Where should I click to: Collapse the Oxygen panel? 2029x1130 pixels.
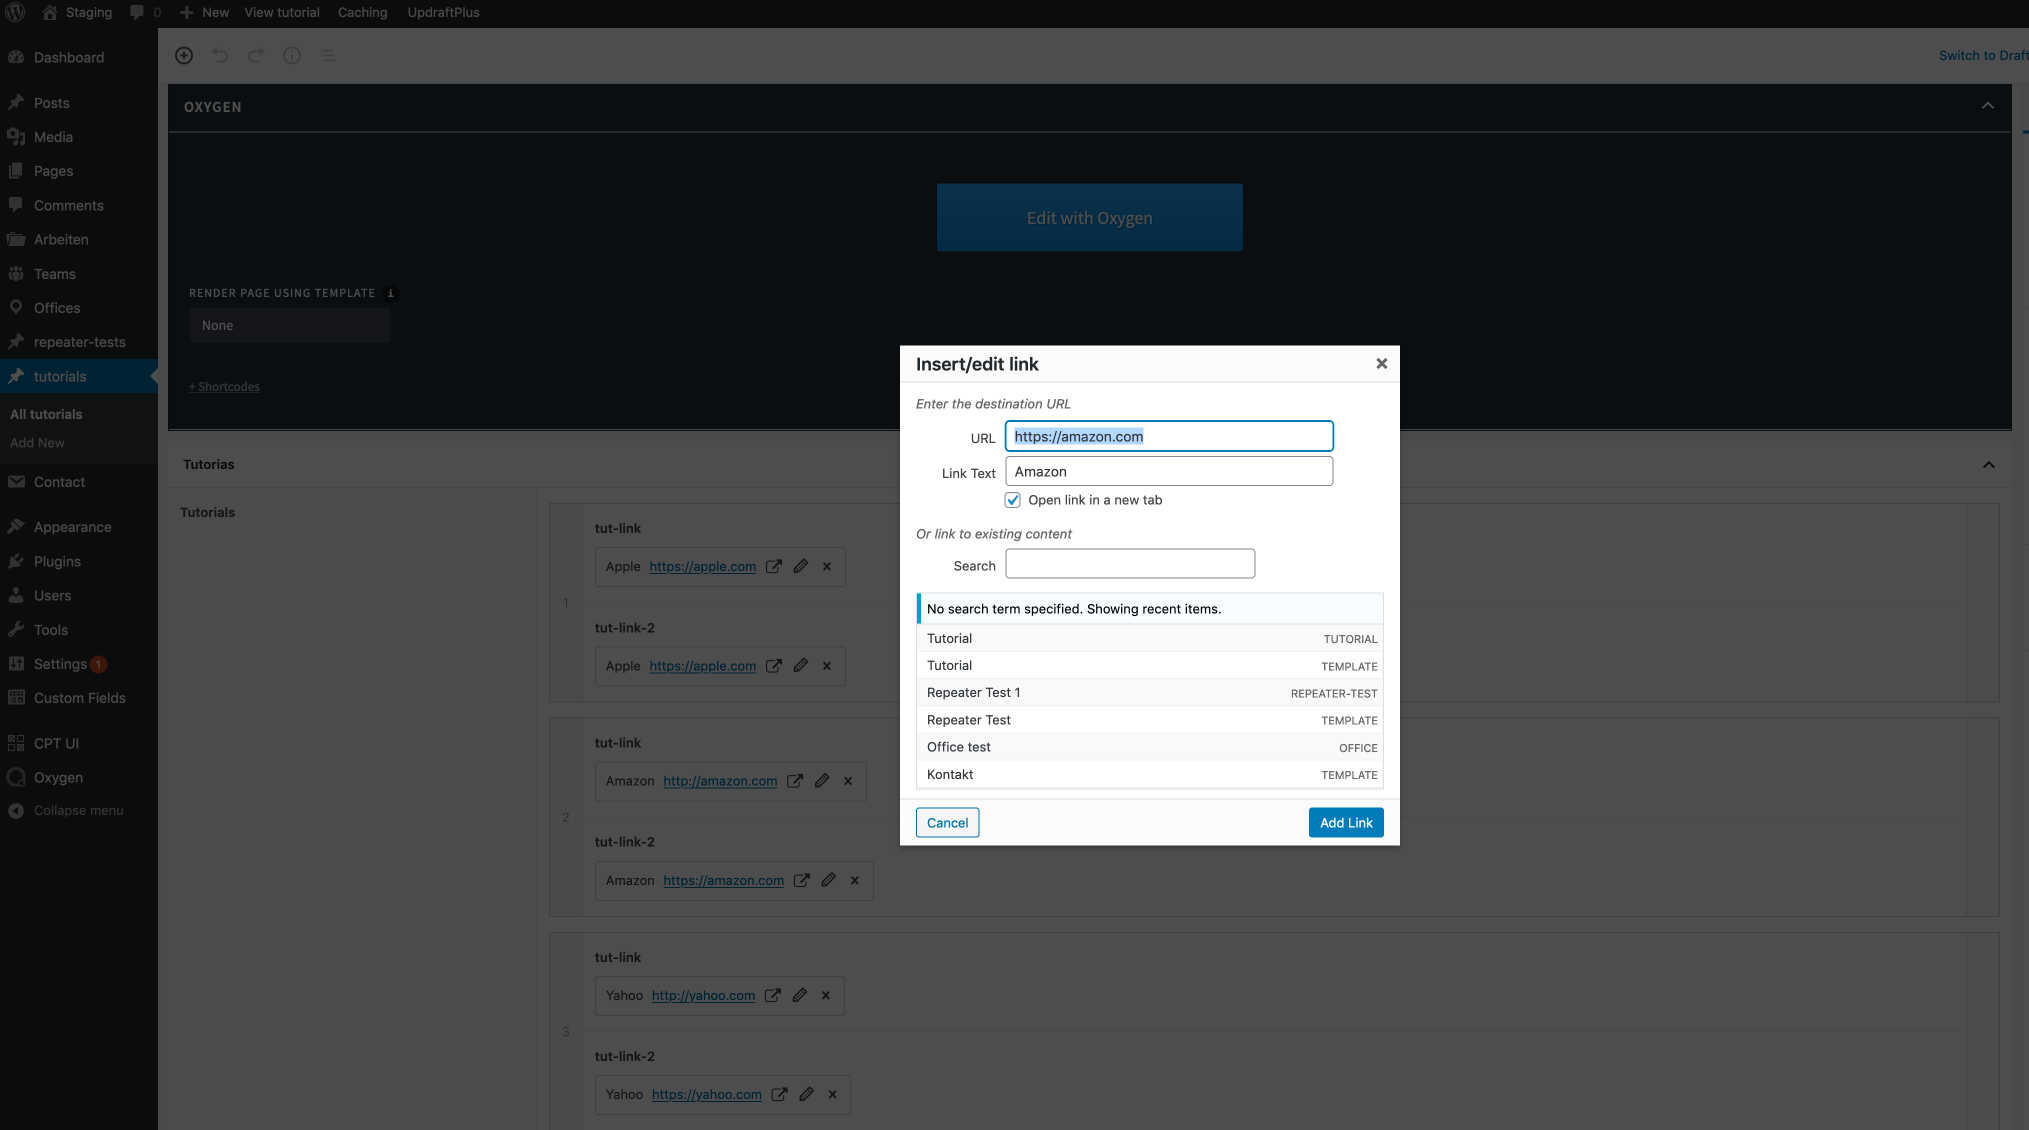[1988, 106]
